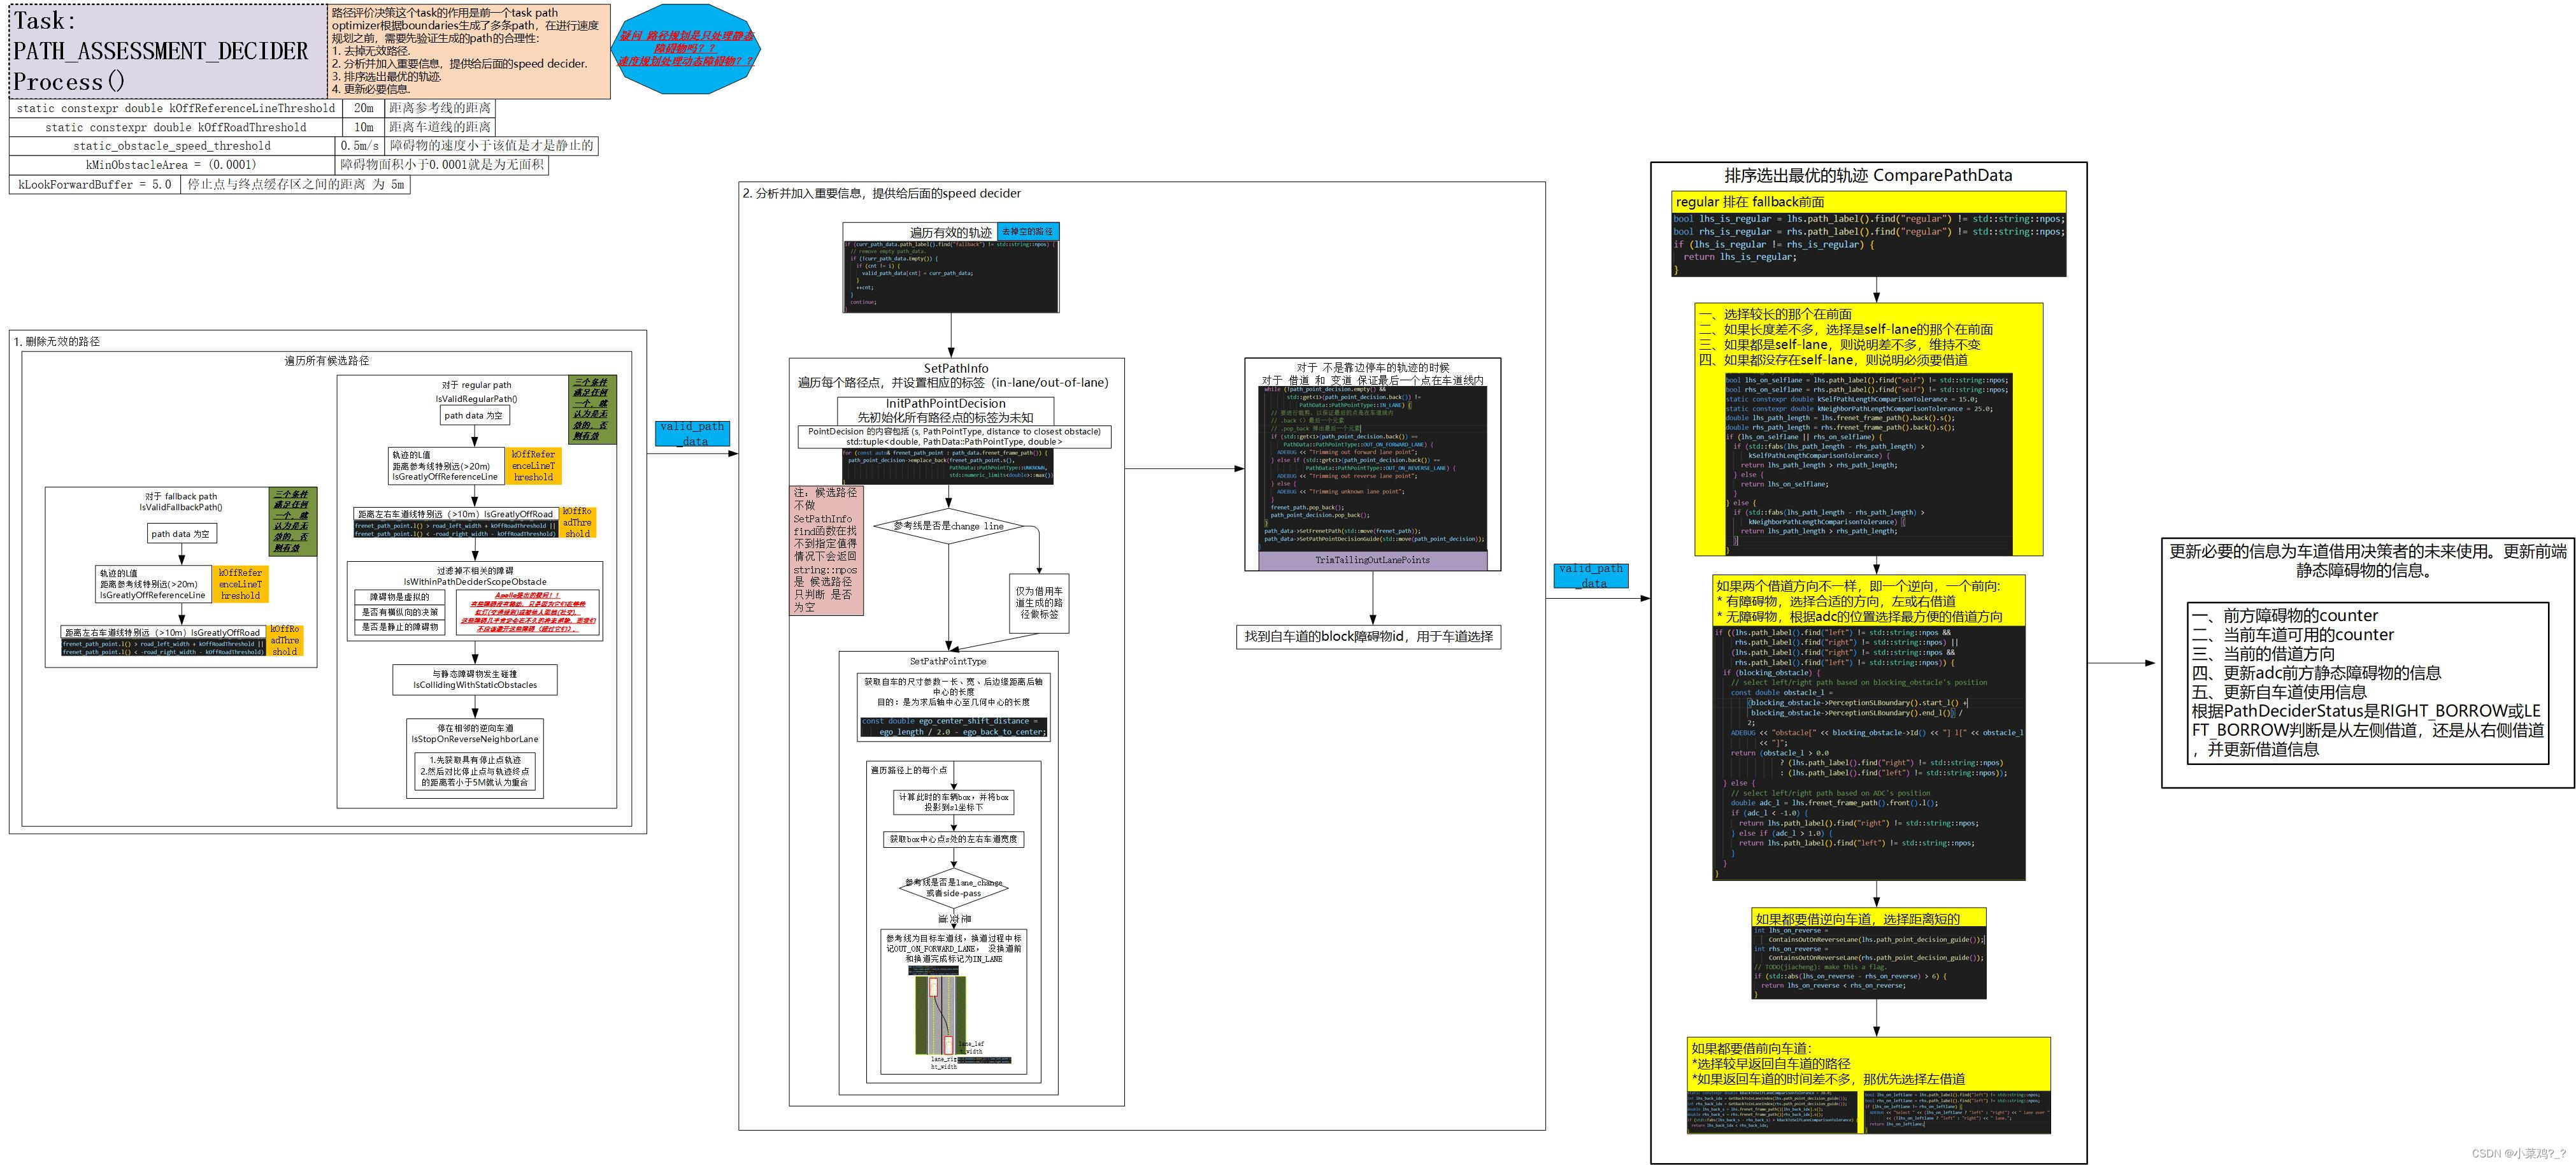This screenshot has height=1165, width=2576.
Task: Select IsGreatlyOffReferenceLine box in regular path section
Action: click(x=446, y=466)
